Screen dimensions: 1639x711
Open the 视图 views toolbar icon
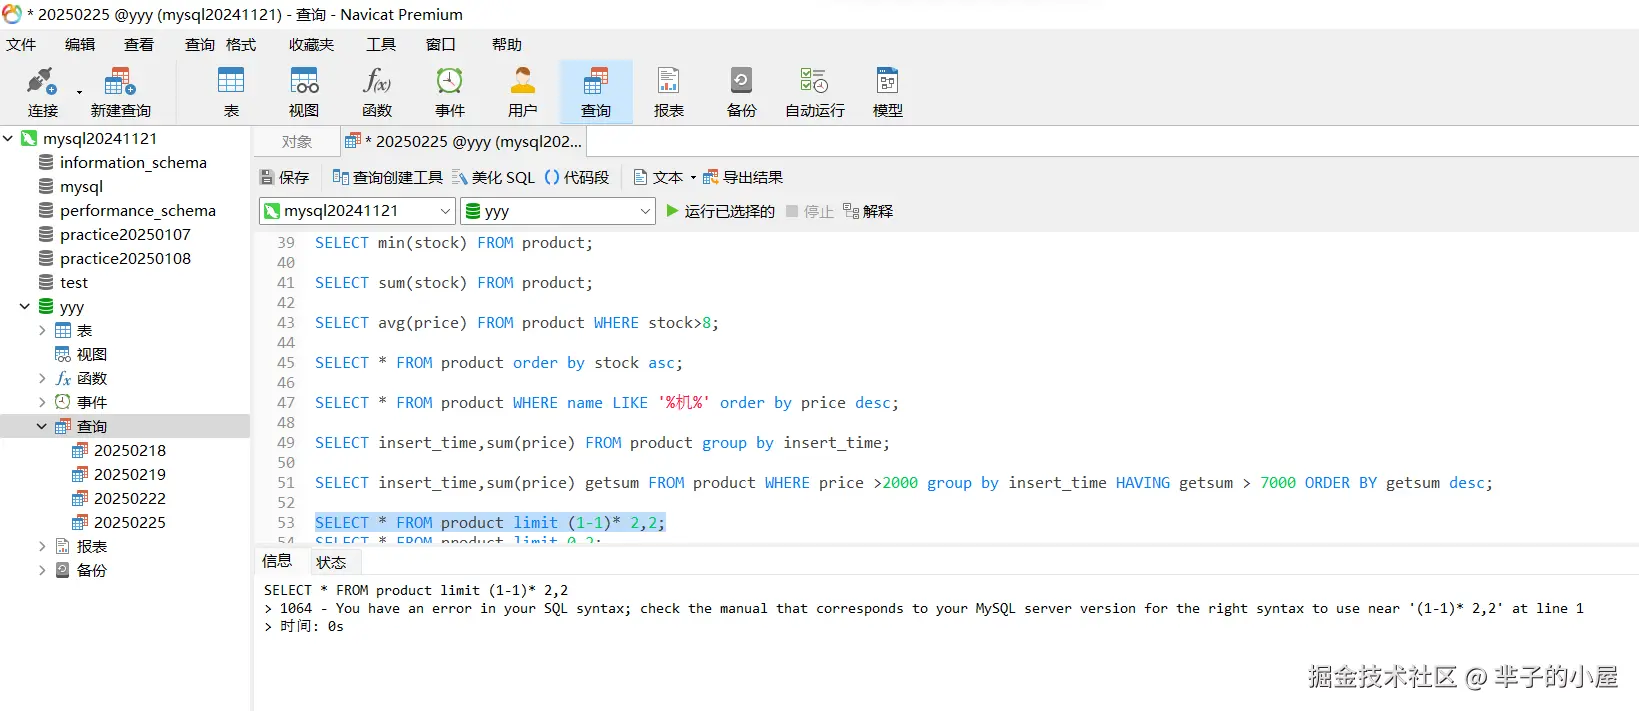click(x=304, y=92)
